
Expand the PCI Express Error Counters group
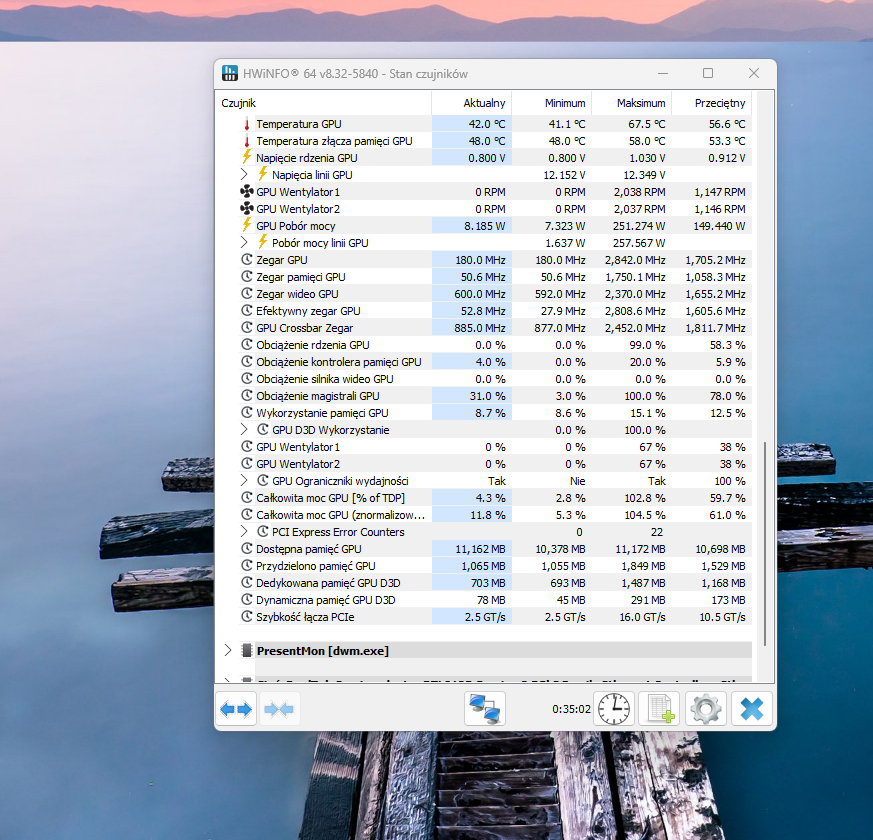tap(245, 532)
